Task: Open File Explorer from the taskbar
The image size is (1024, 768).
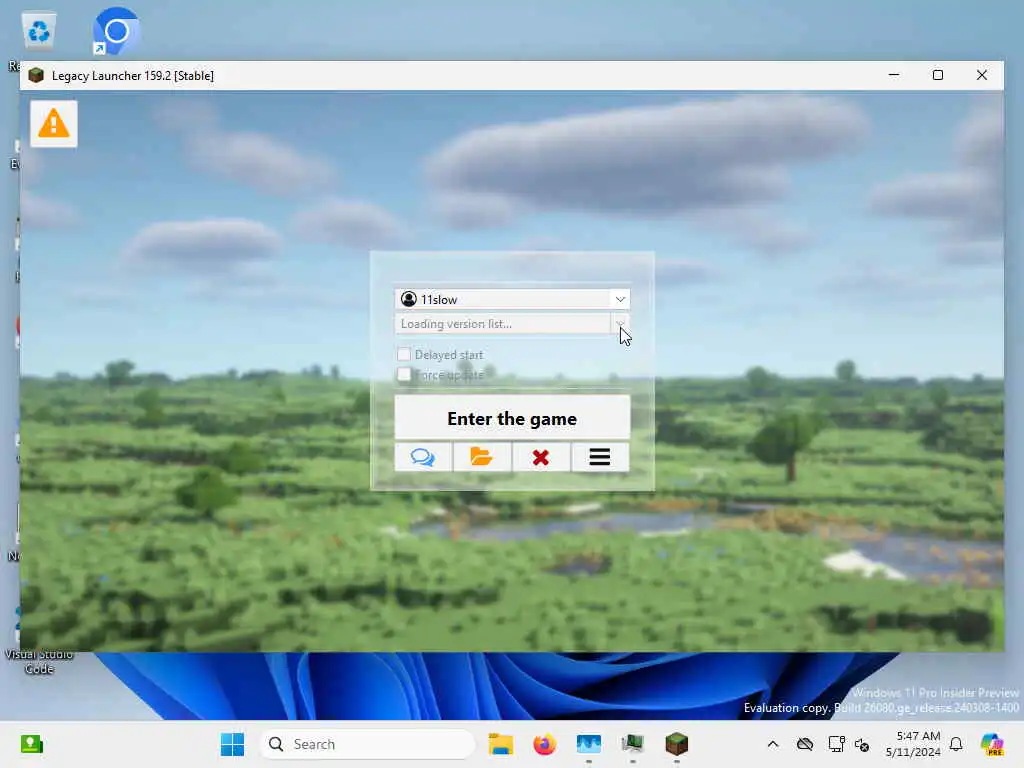Action: point(501,744)
